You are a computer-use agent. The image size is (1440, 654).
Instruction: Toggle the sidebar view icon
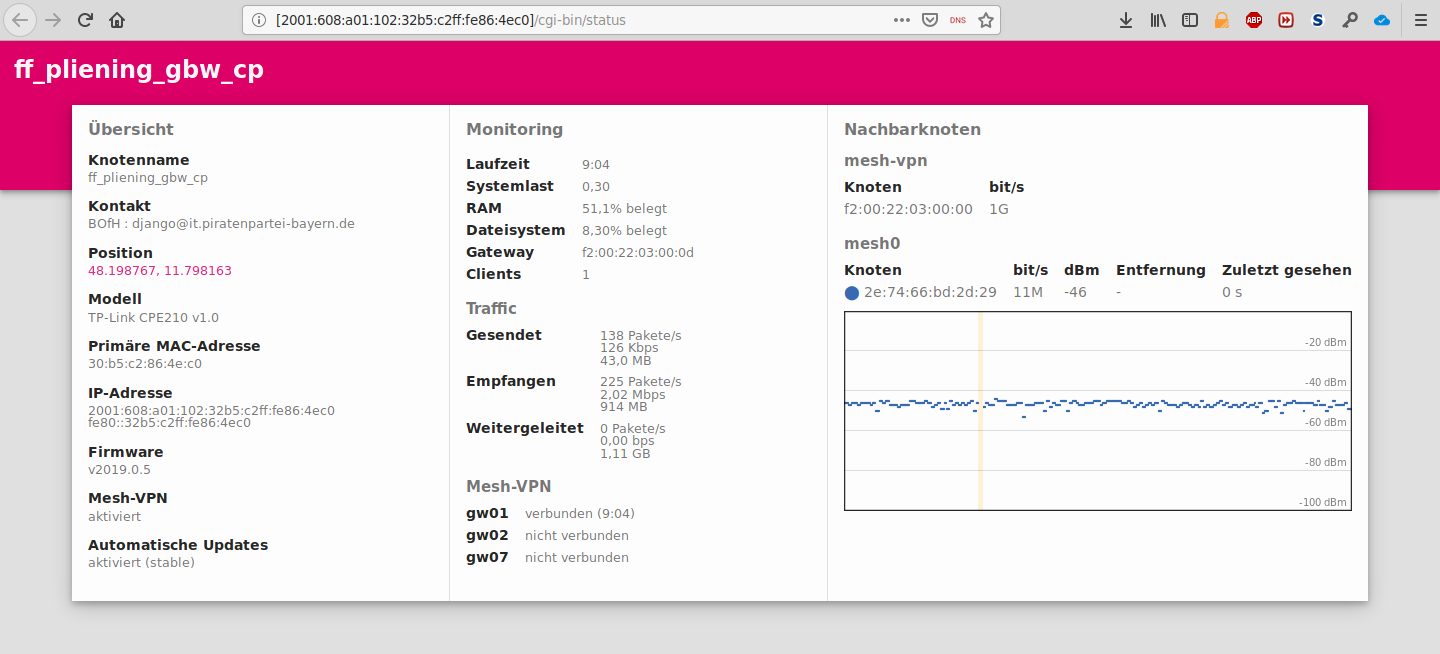(x=1190, y=20)
